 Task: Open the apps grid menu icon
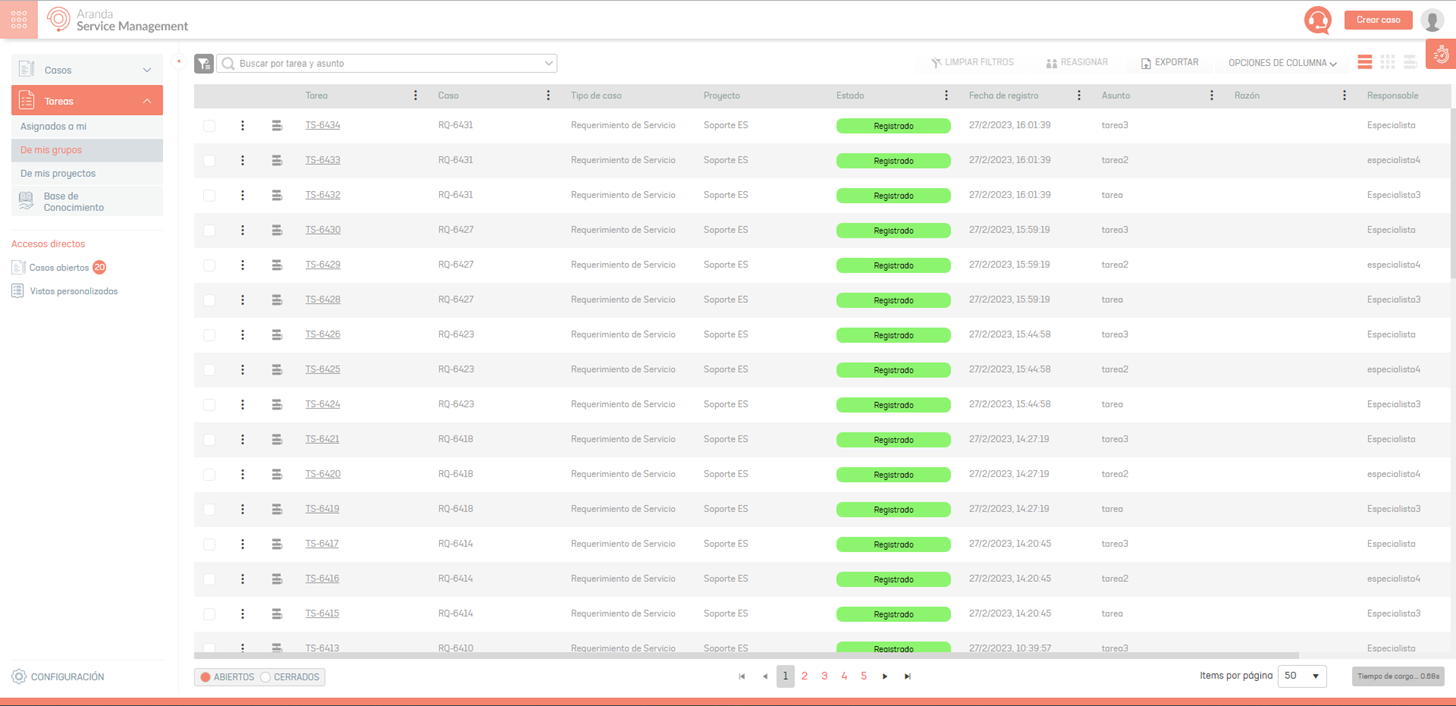19,20
